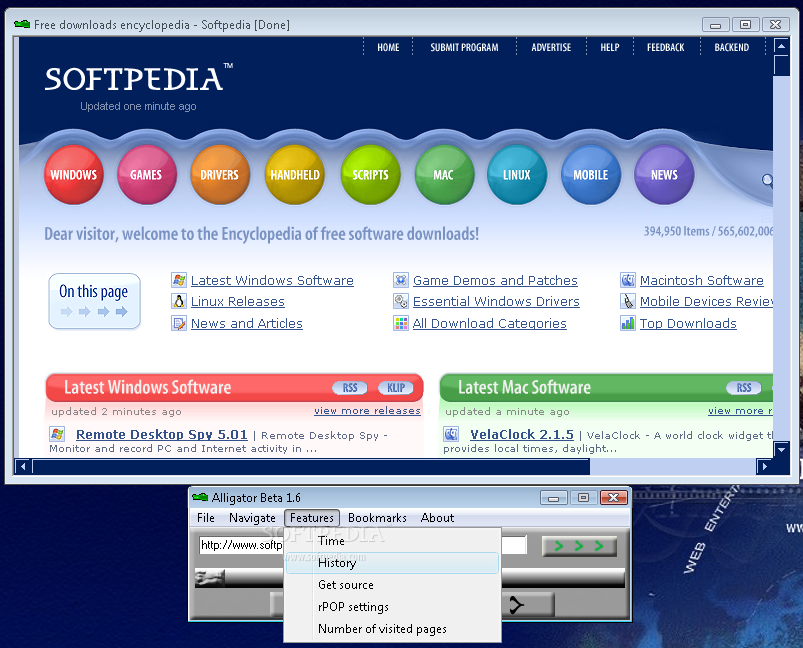Viewport: 803px width, 648px height.
Task: Follow the All Download Categories link
Action: point(490,323)
